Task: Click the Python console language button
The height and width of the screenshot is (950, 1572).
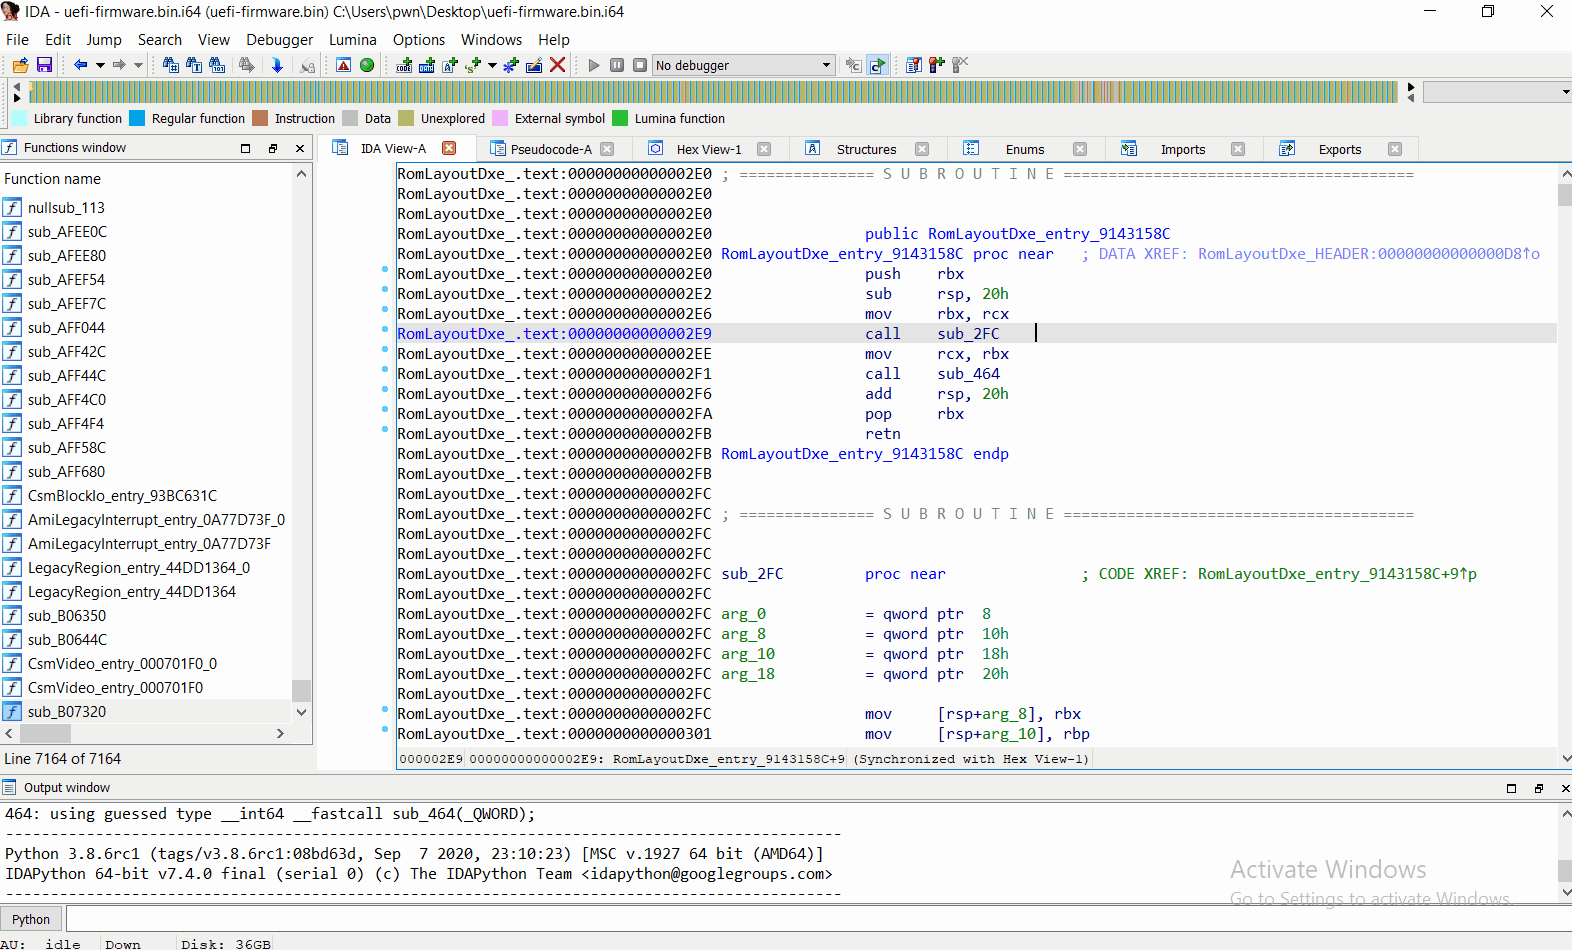Action: [x=31, y=919]
